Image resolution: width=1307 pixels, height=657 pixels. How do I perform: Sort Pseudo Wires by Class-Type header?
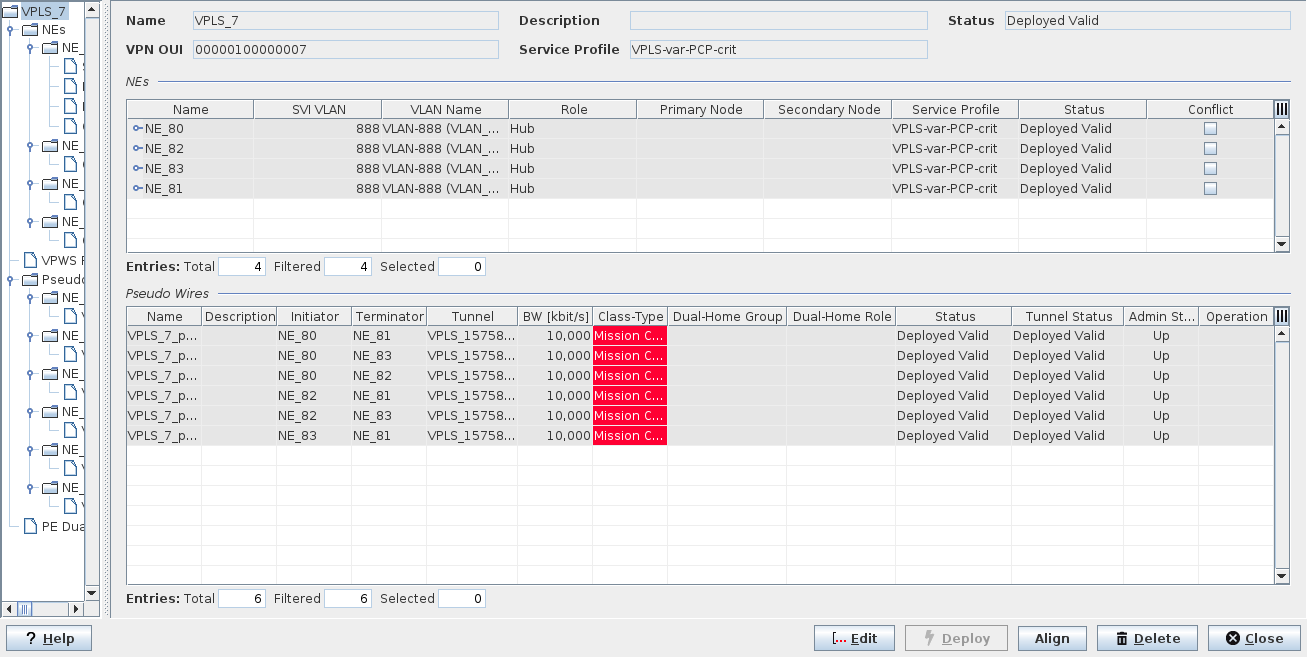[630, 317]
